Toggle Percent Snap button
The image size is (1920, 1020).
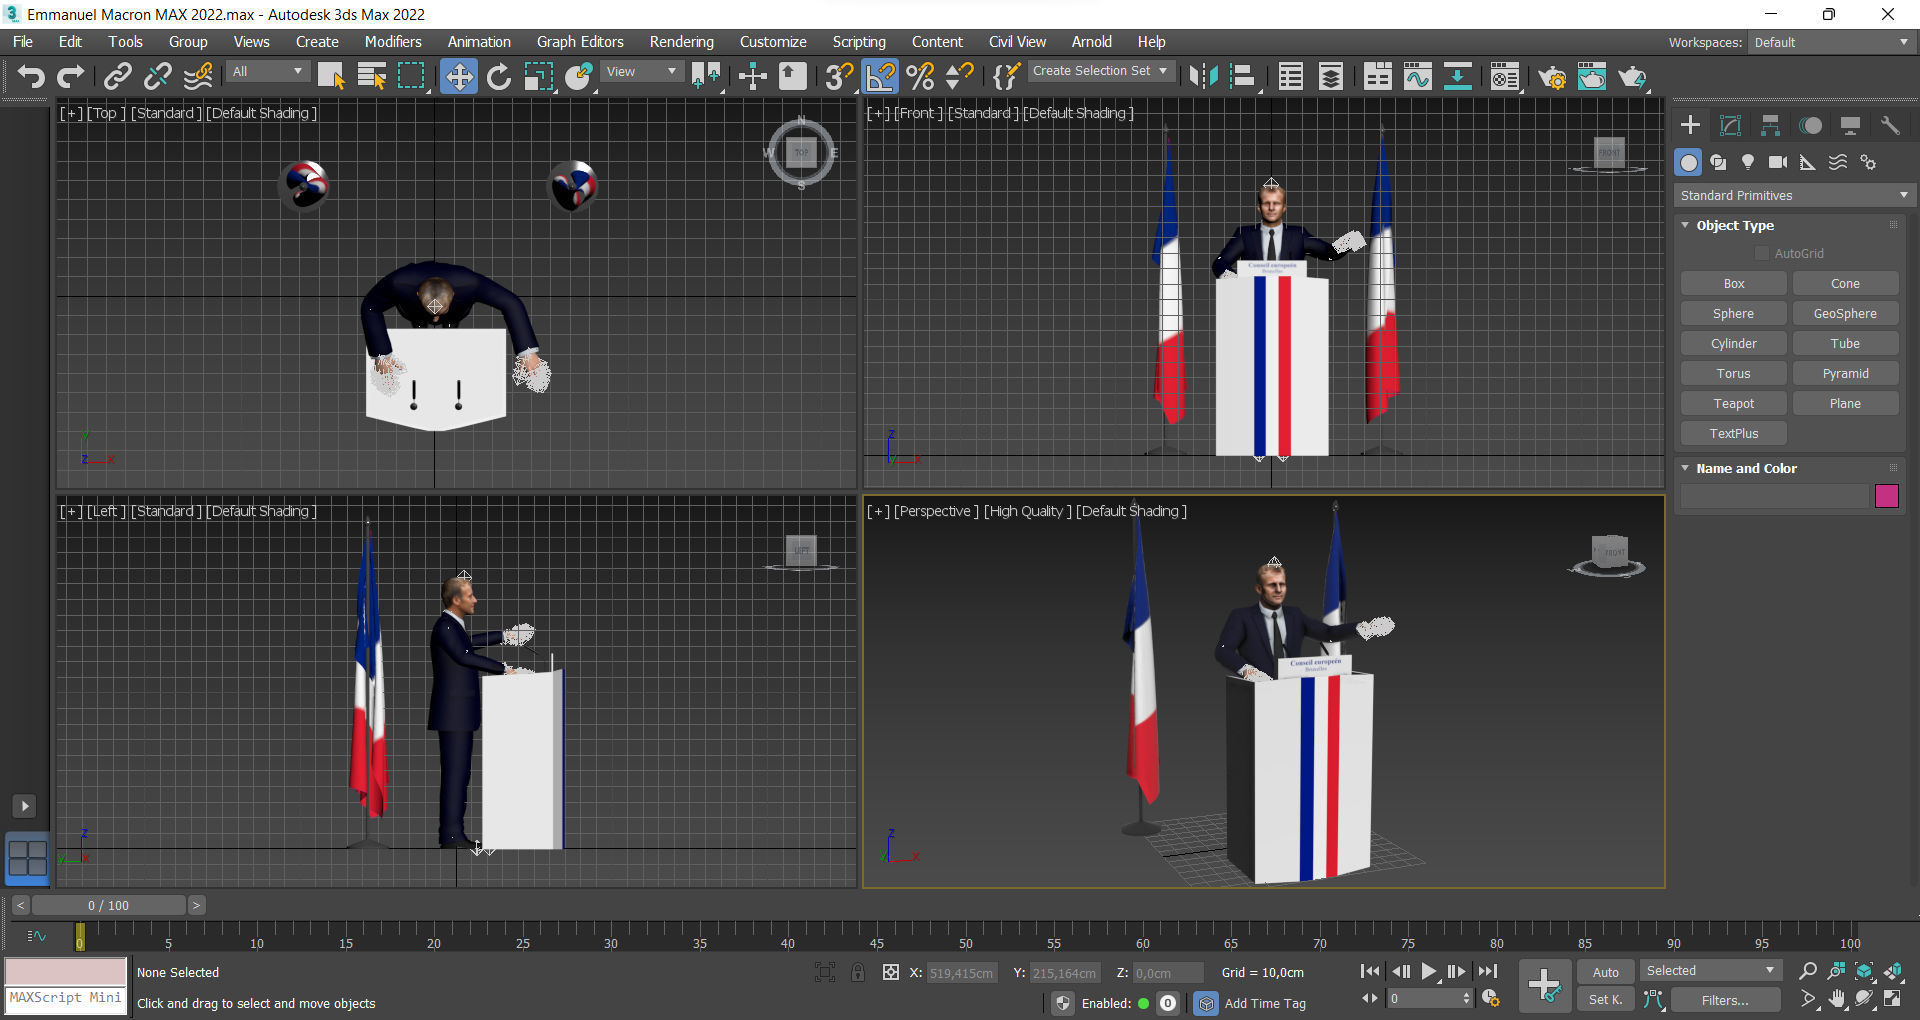point(920,76)
